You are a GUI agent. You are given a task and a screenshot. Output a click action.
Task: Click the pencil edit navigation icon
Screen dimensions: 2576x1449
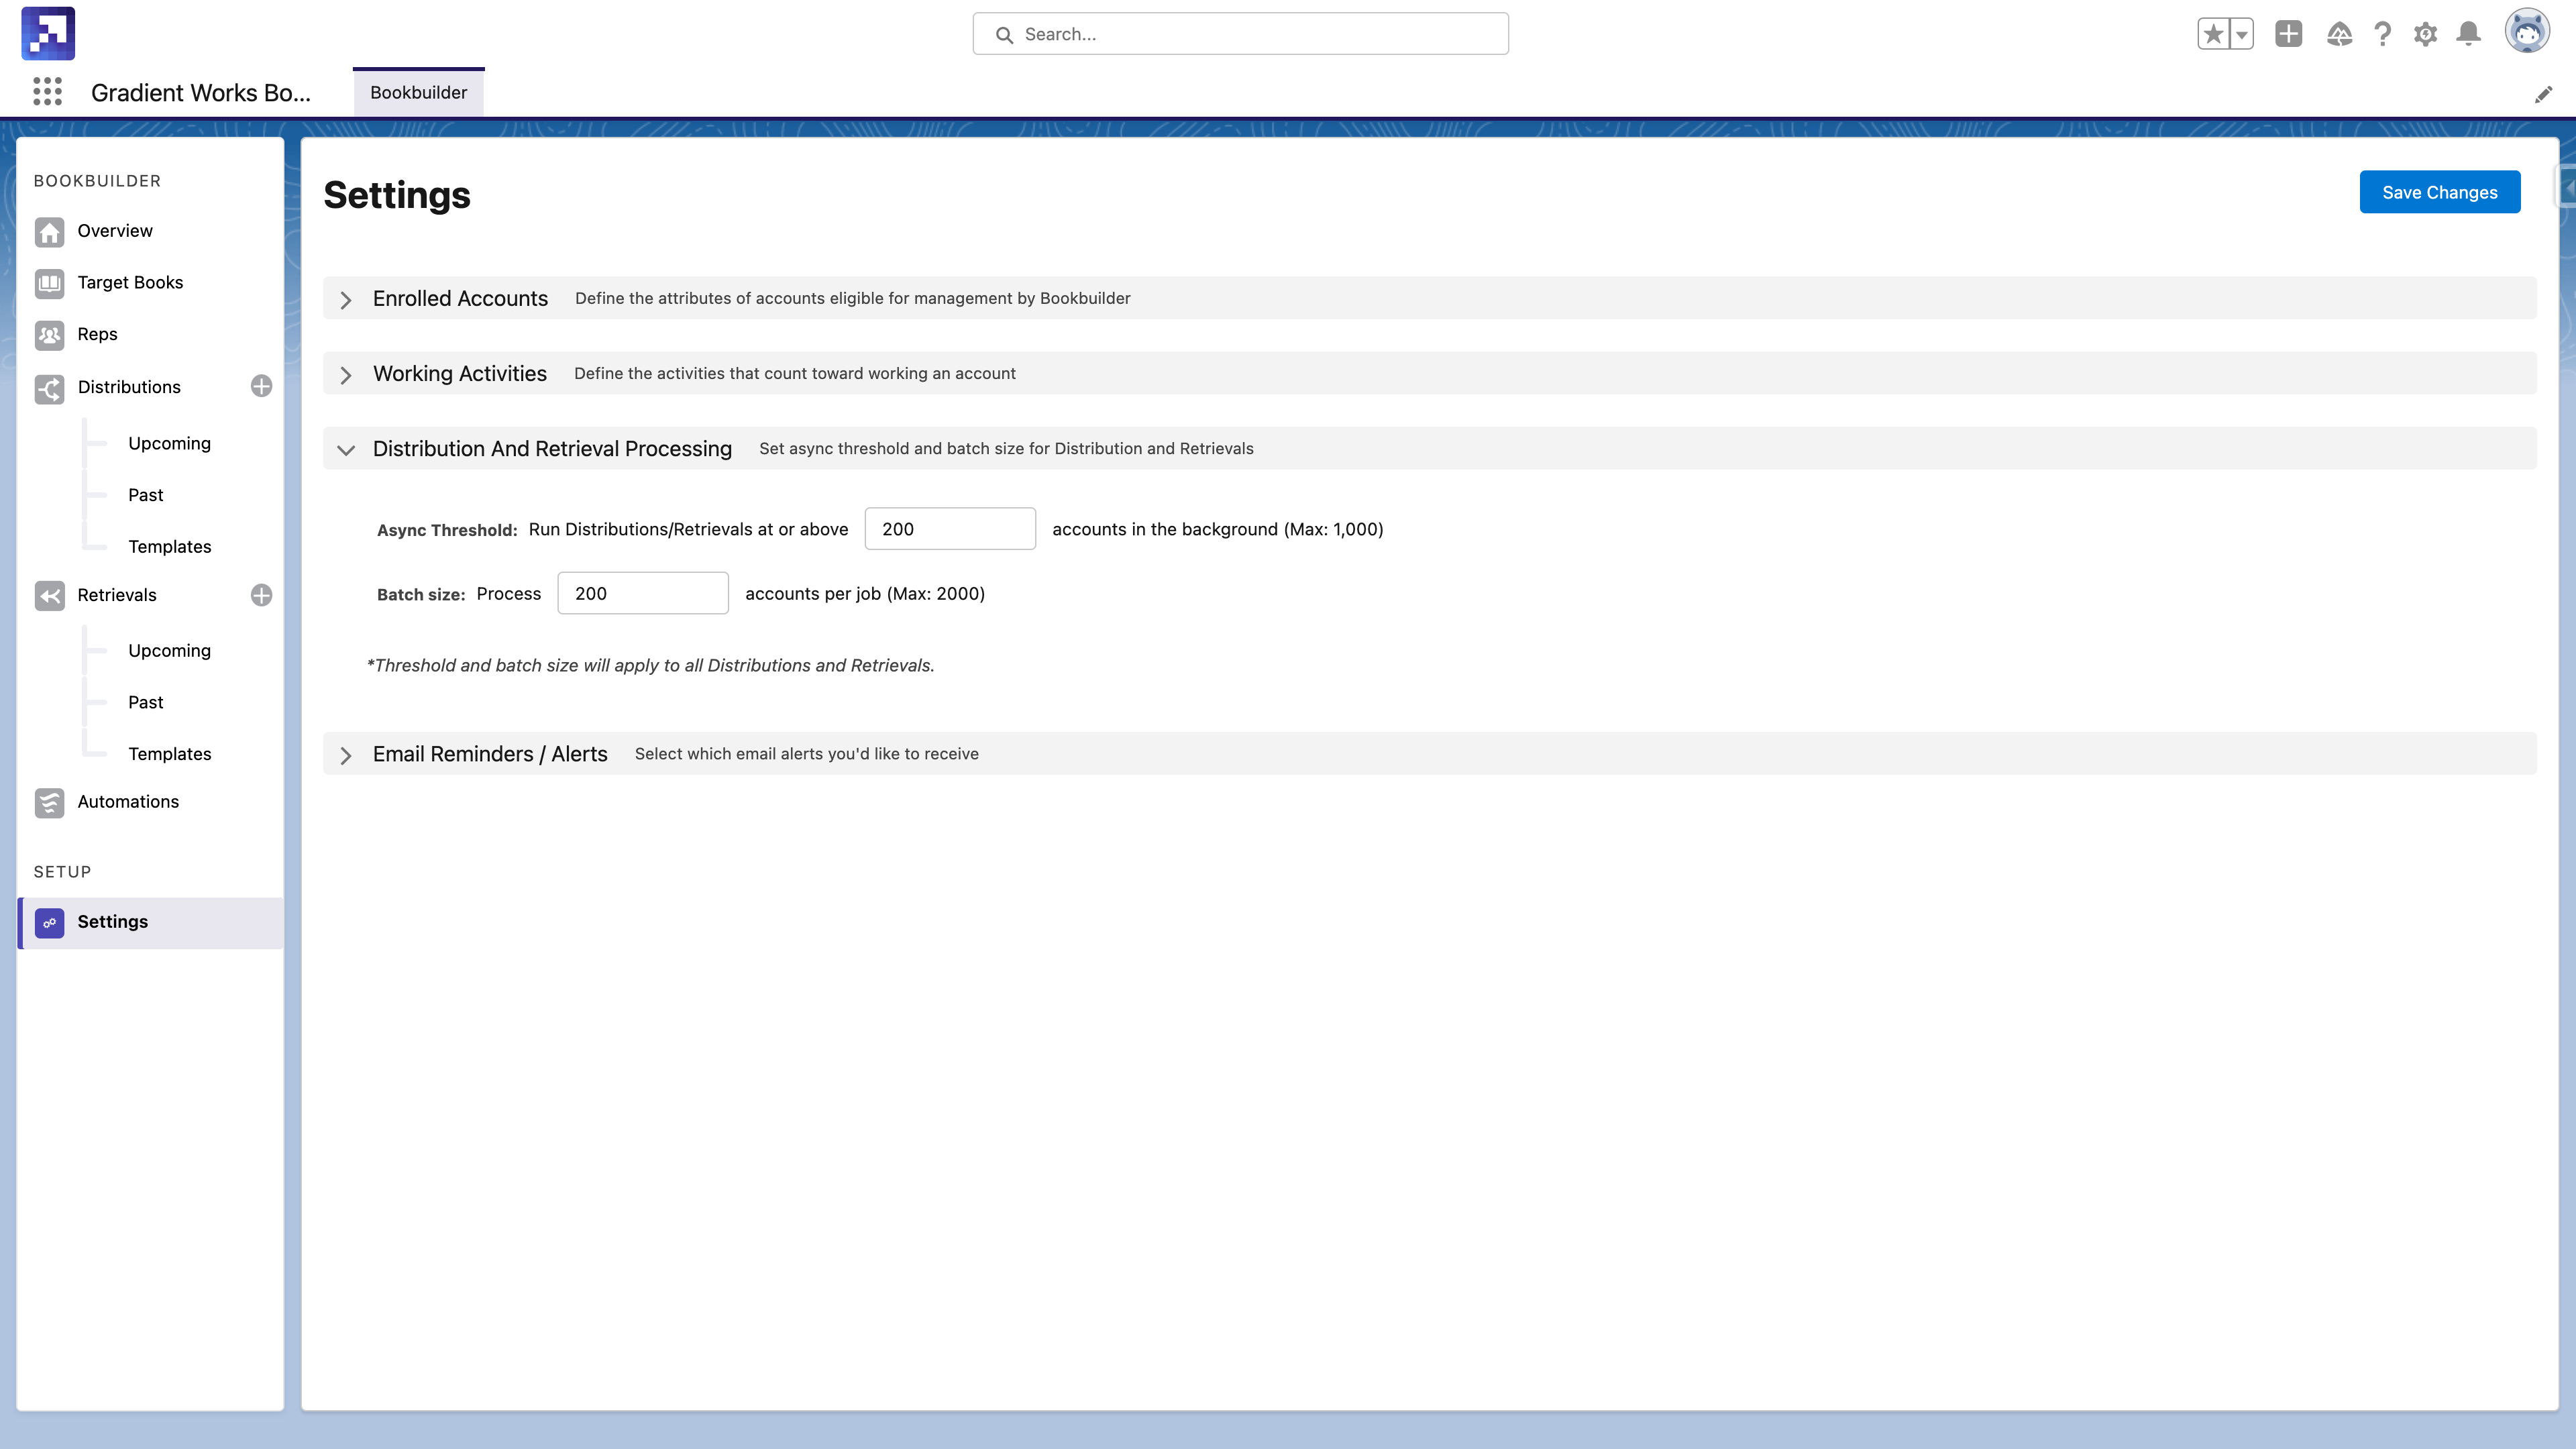(x=2543, y=94)
